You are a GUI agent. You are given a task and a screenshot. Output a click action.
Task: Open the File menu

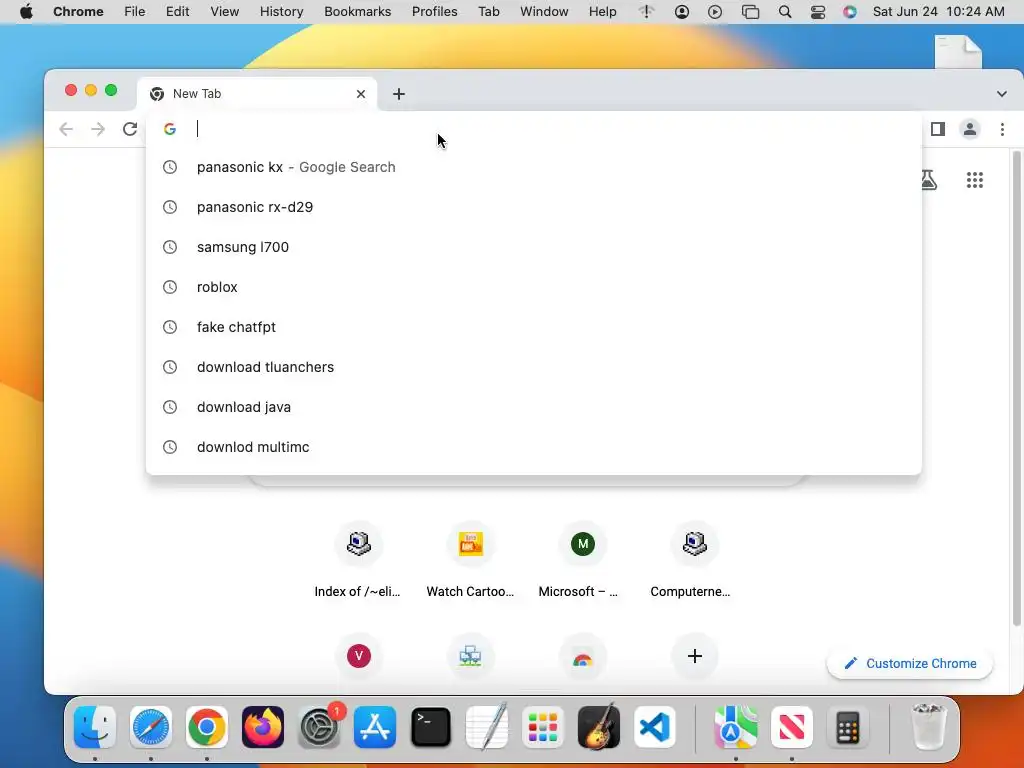coord(135,12)
